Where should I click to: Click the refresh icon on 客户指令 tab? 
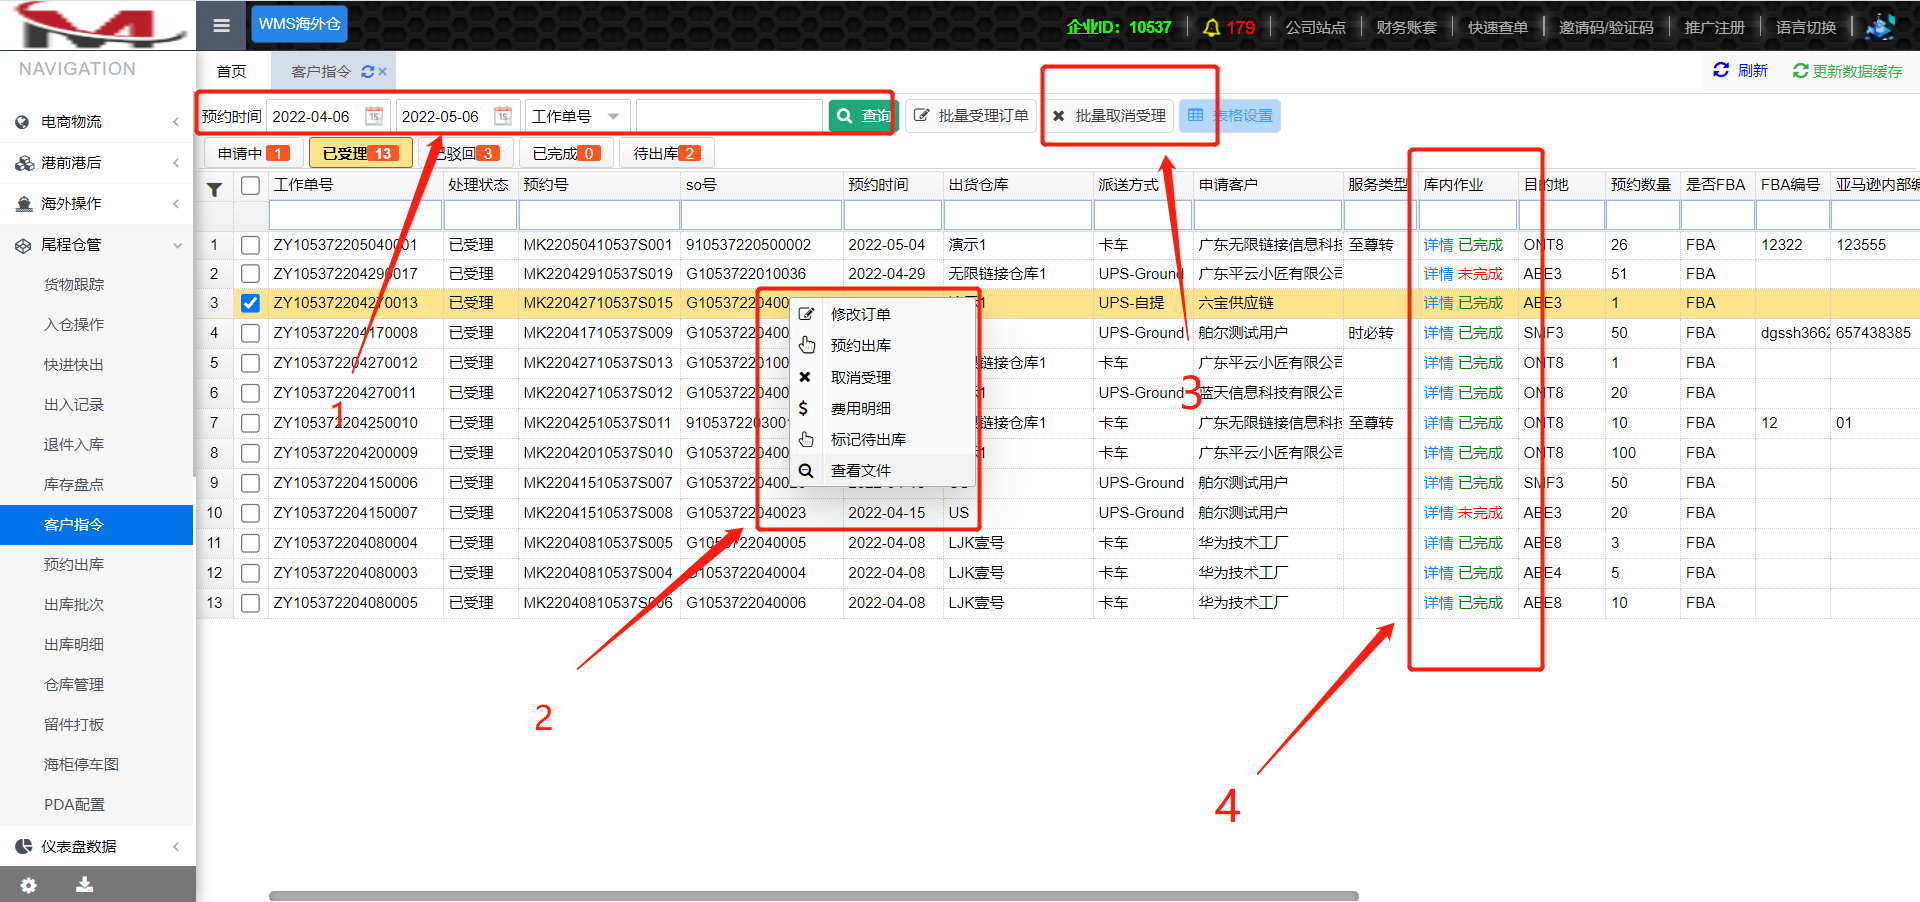[367, 72]
